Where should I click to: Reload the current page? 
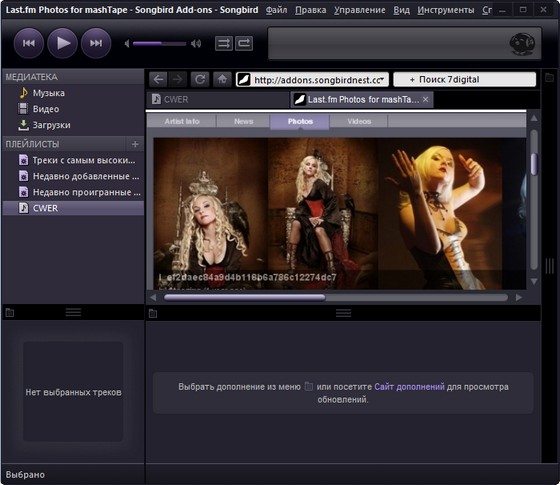tap(200, 79)
